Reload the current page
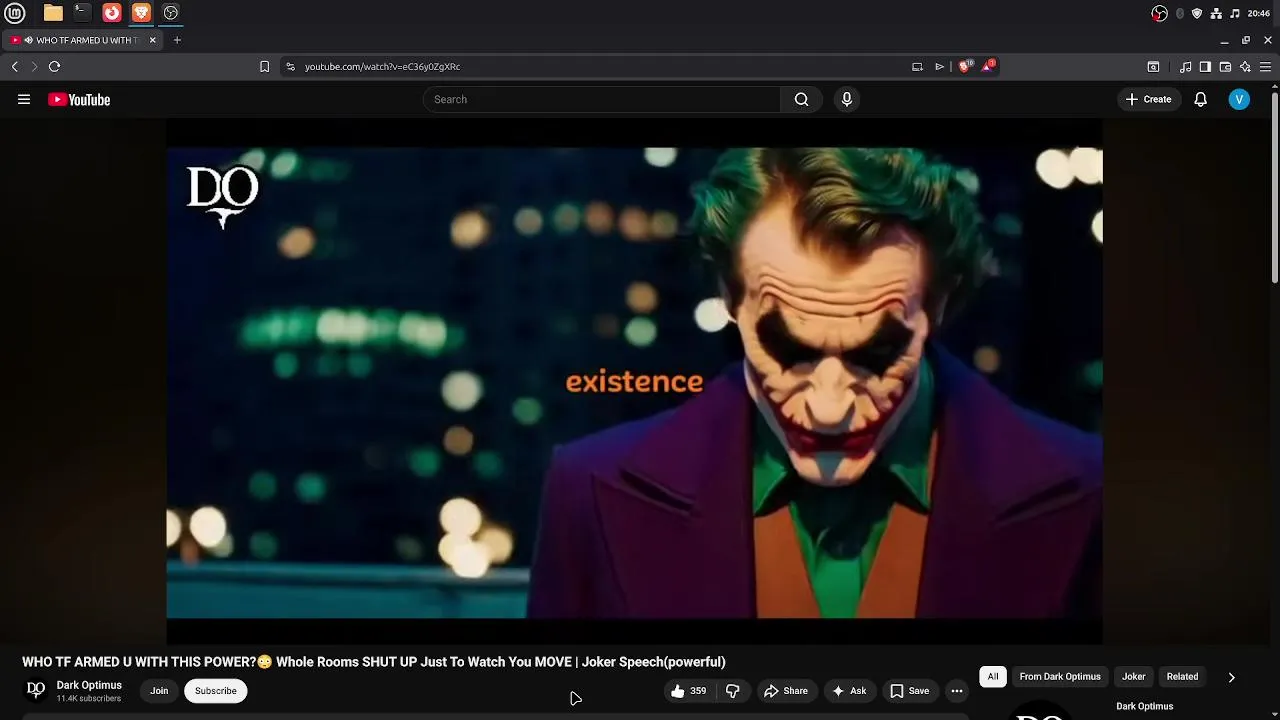 point(54,66)
